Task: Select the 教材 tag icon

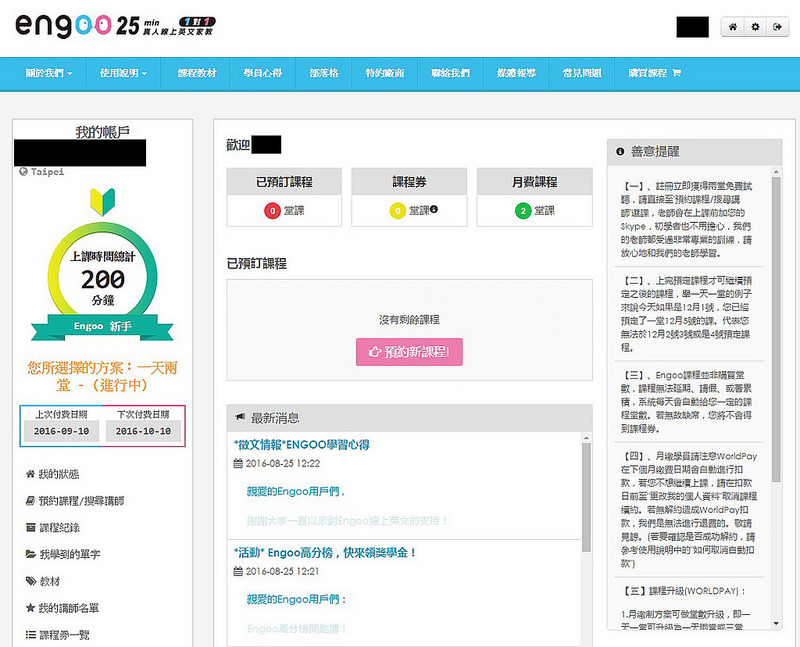Action: coord(31,579)
